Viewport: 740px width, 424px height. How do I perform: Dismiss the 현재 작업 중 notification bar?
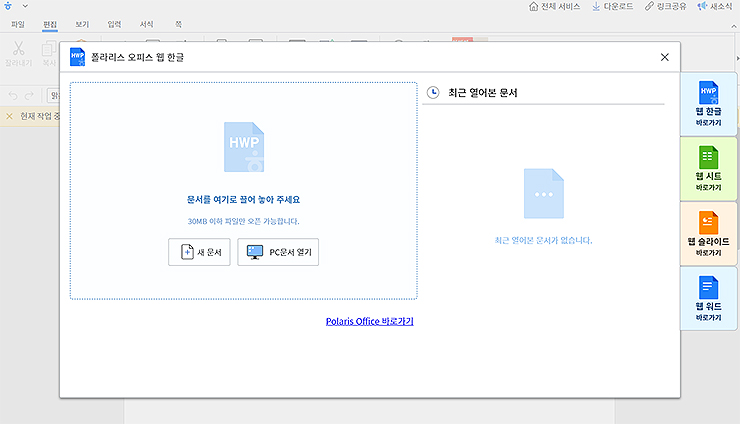click(9, 116)
